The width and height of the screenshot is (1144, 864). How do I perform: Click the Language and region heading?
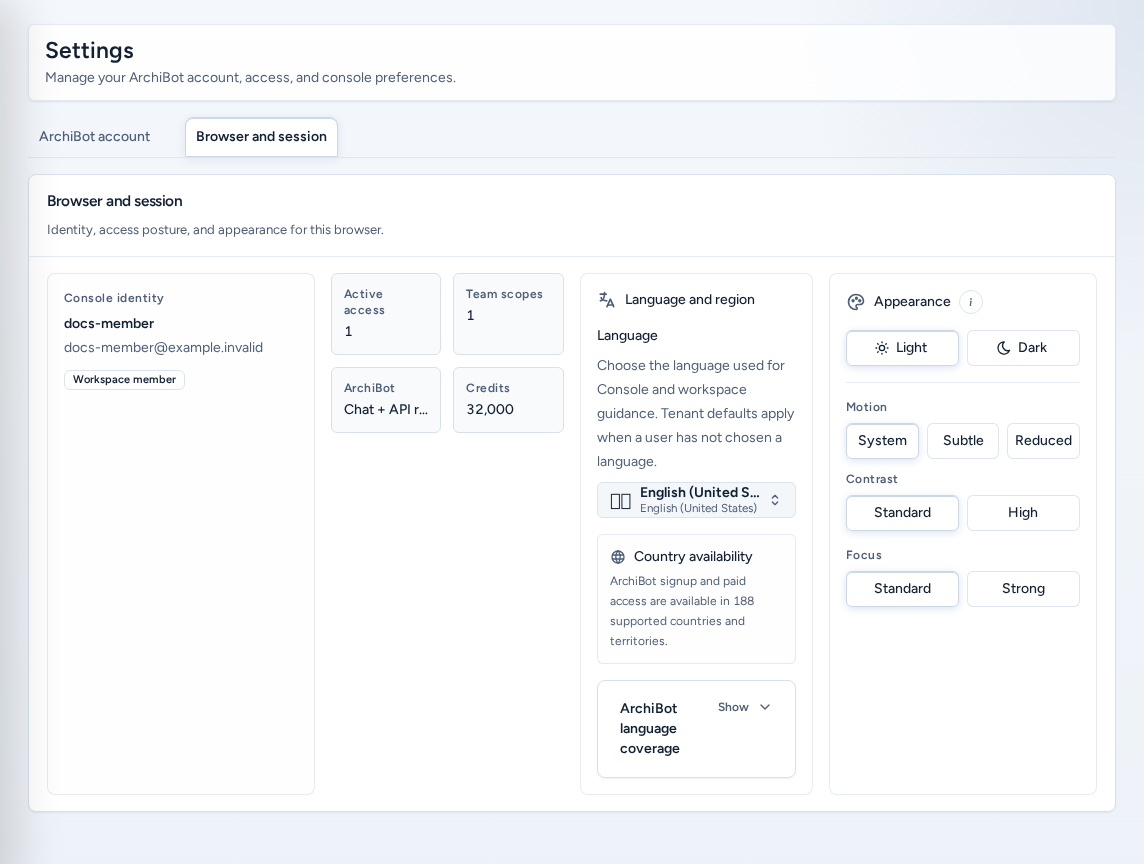click(x=689, y=299)
